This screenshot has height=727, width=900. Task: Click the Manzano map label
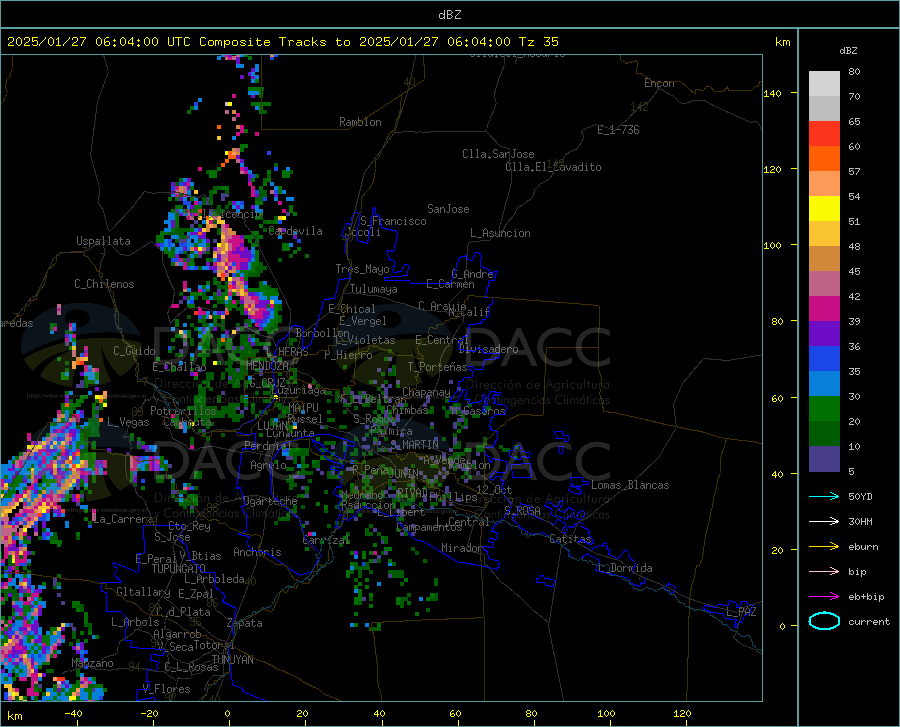coord(92,663)
